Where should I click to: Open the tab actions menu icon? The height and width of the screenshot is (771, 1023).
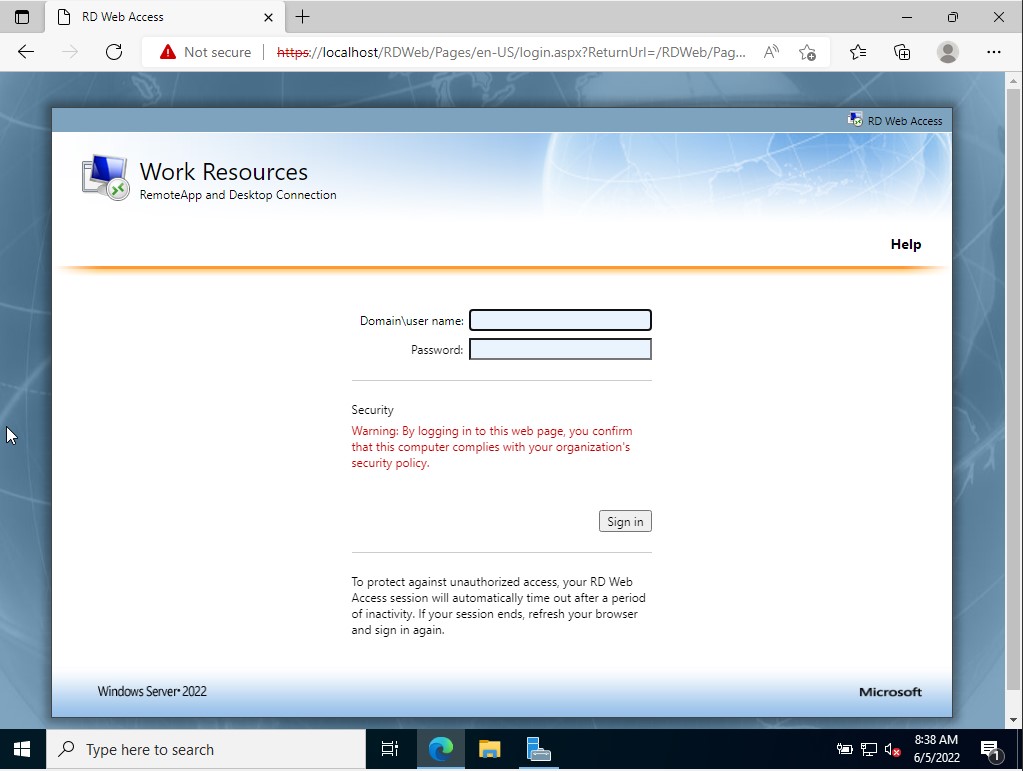[22, 17]
